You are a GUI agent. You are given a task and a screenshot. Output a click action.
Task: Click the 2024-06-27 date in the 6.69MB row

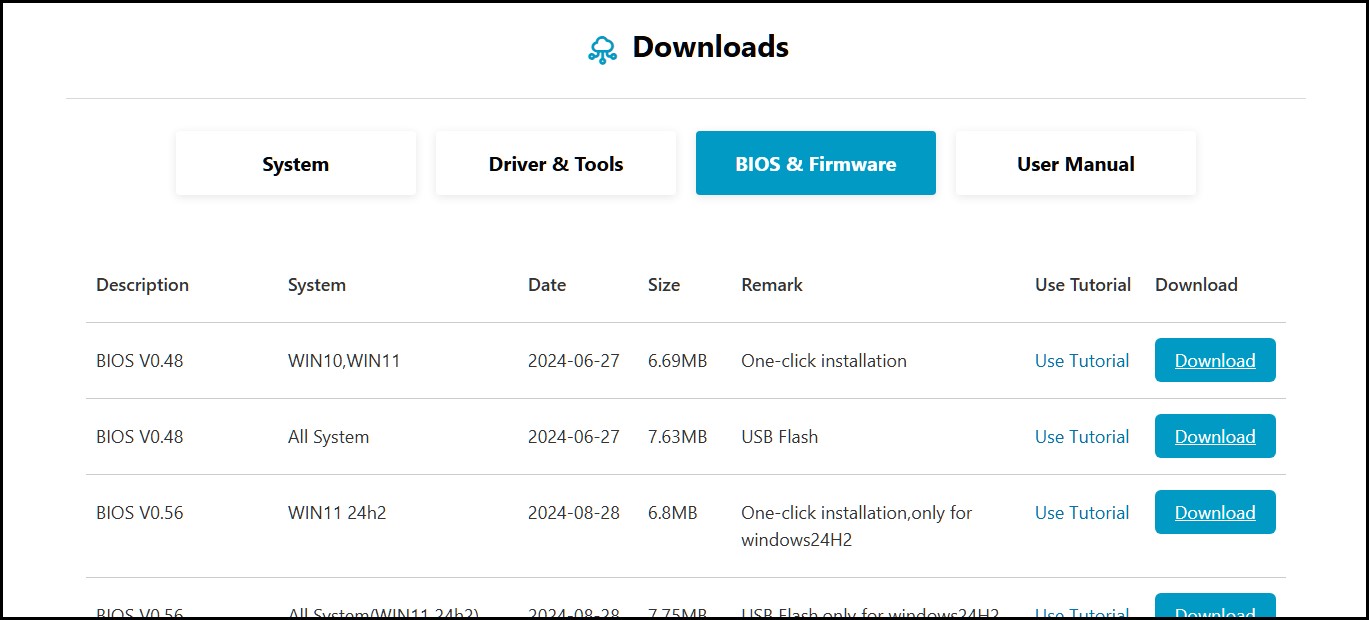click(574, 361)
